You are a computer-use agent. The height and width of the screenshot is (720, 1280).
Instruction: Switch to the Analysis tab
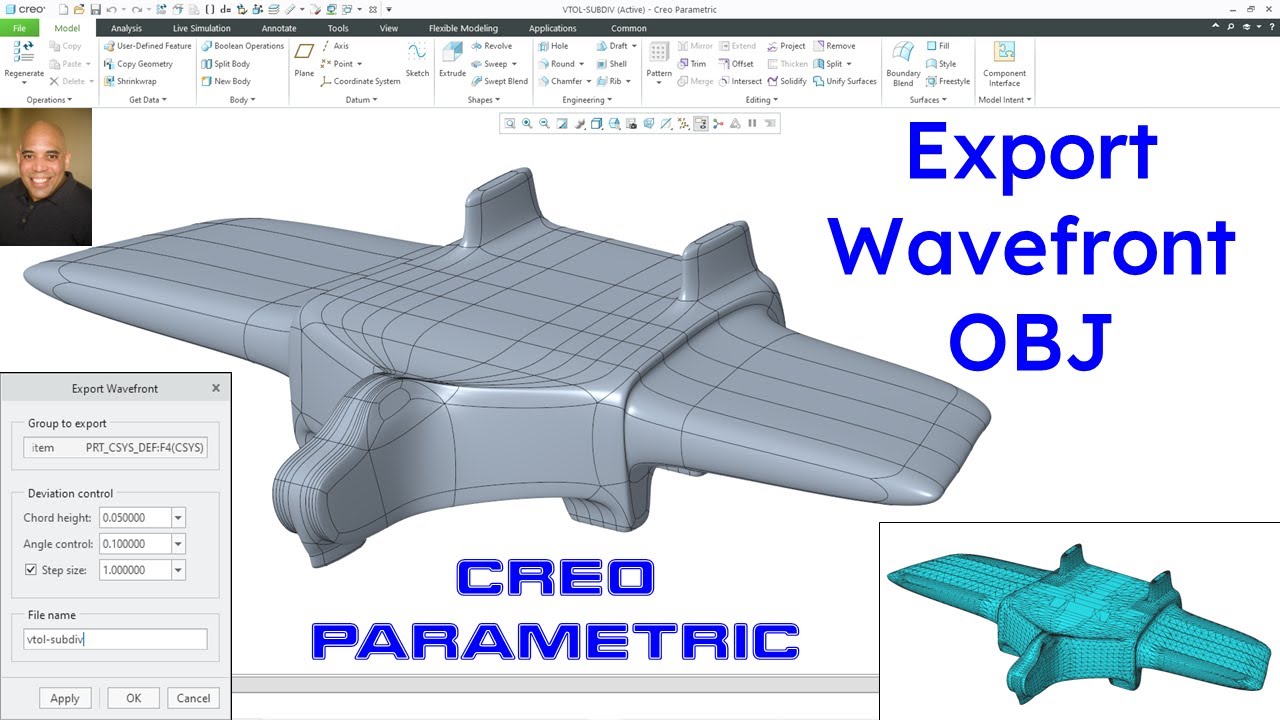tap(126, 28)
